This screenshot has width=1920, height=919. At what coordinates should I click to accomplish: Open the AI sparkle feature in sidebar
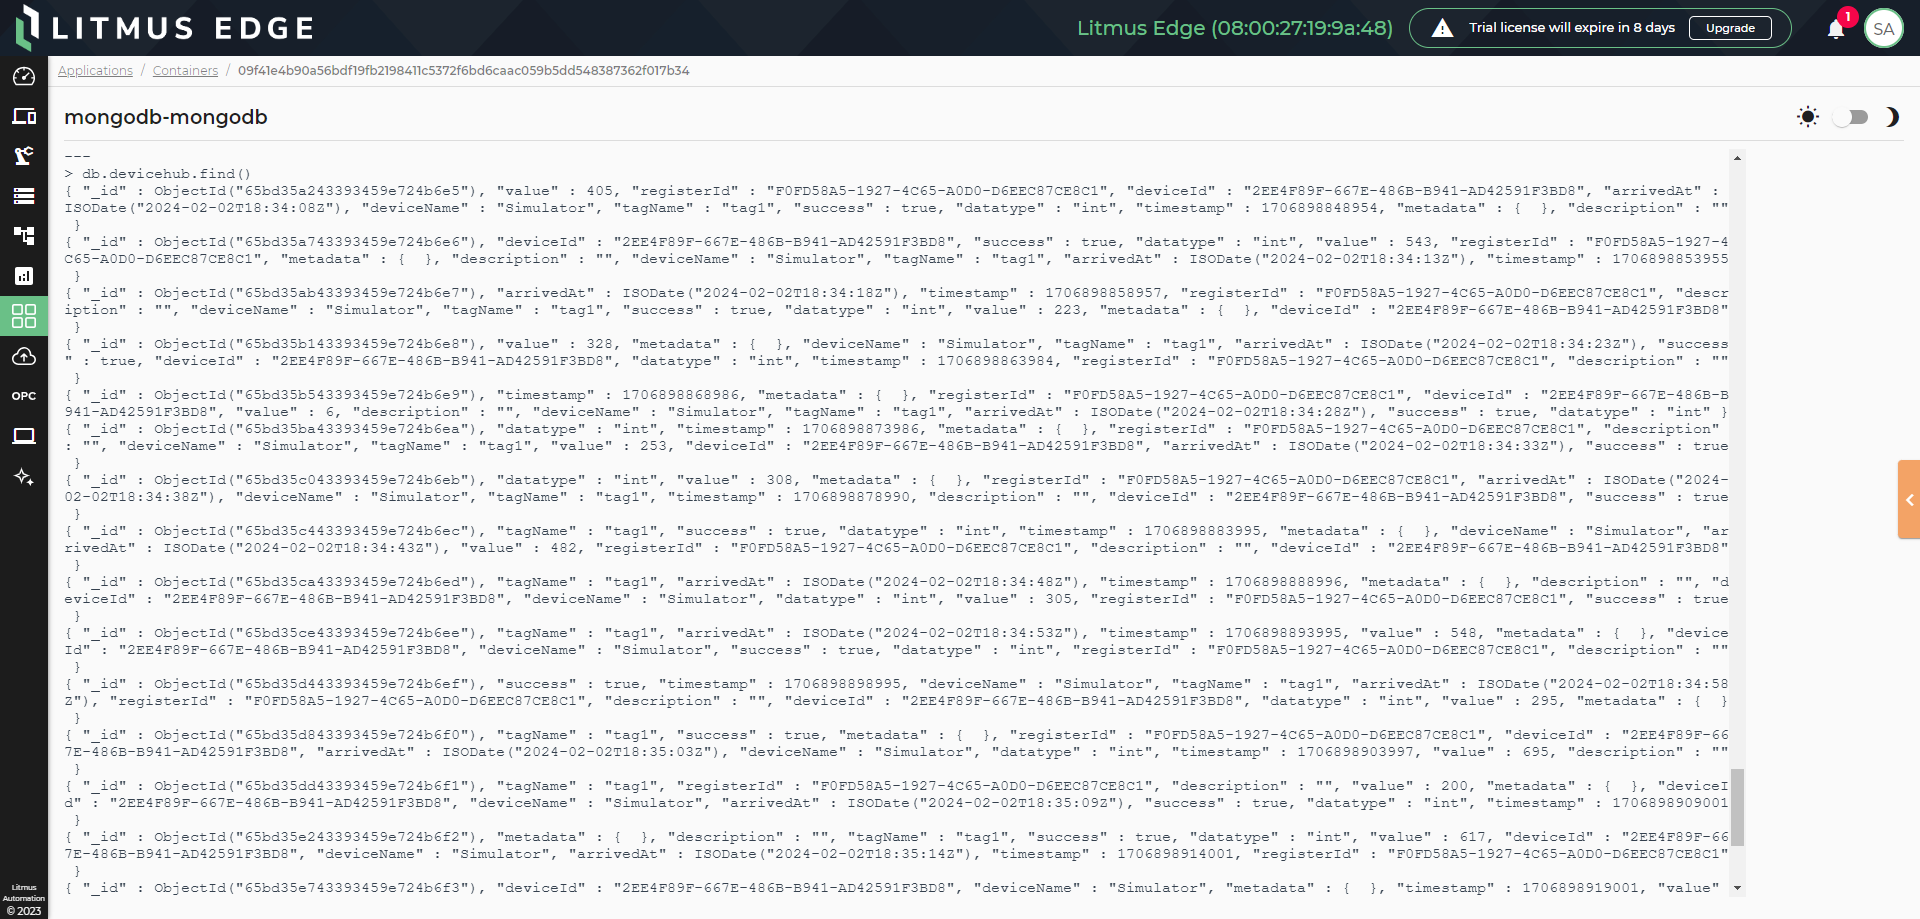pos(24,477)
